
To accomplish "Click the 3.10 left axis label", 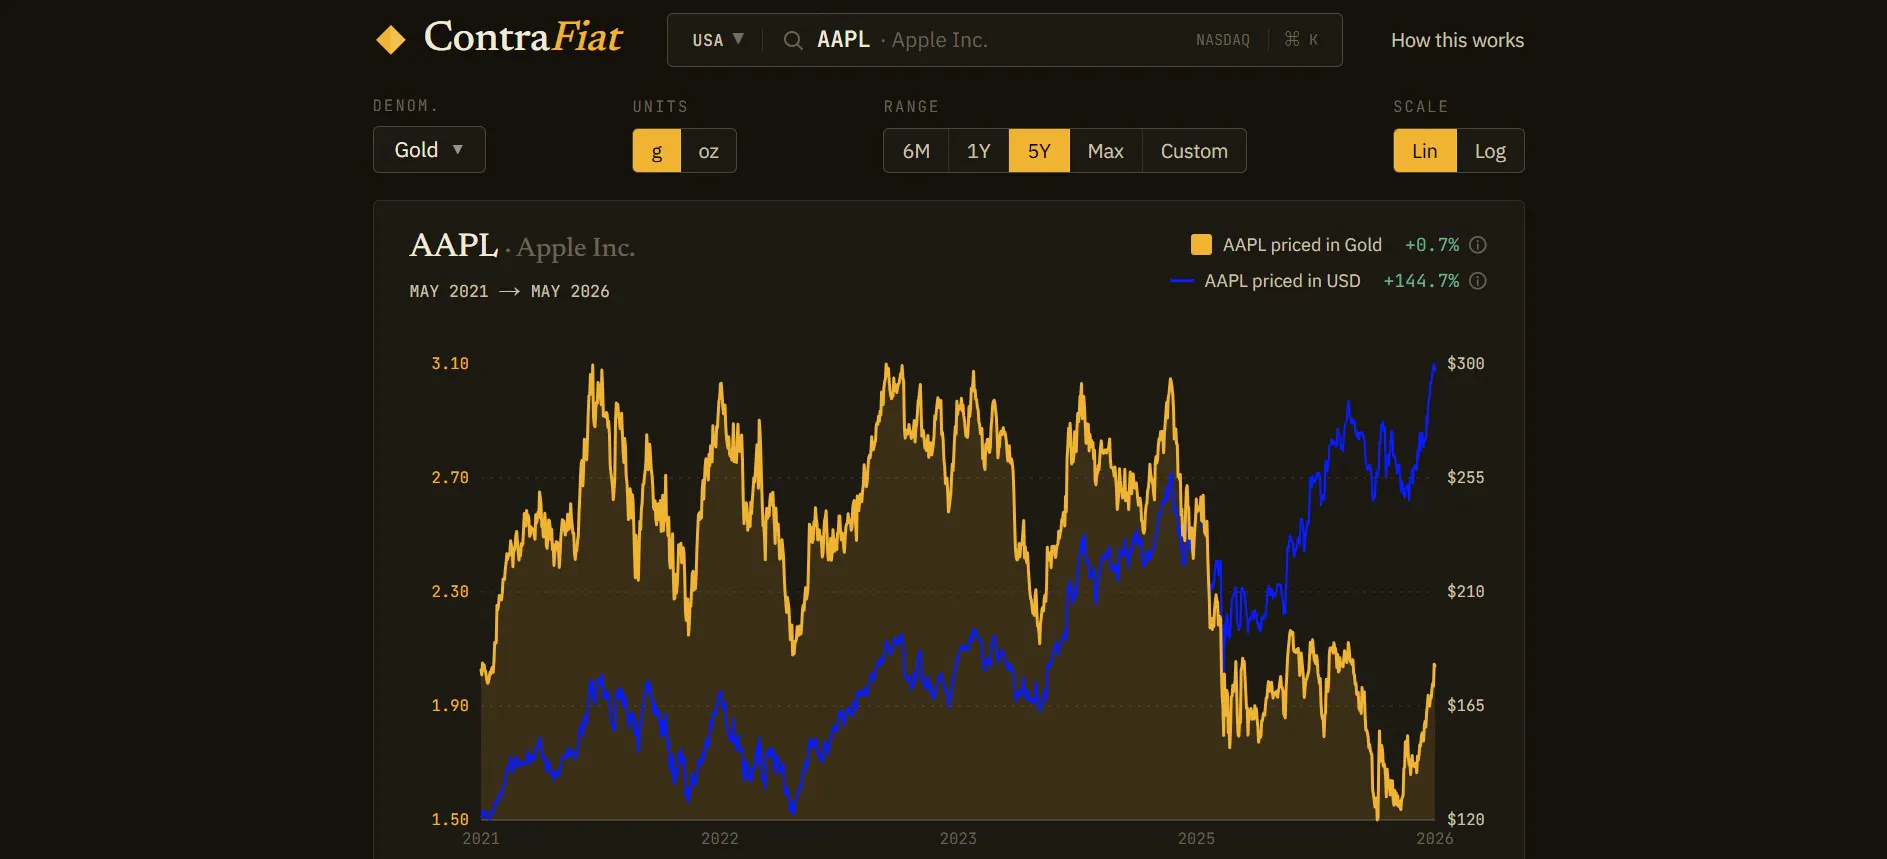I will [x=450, y=363].
